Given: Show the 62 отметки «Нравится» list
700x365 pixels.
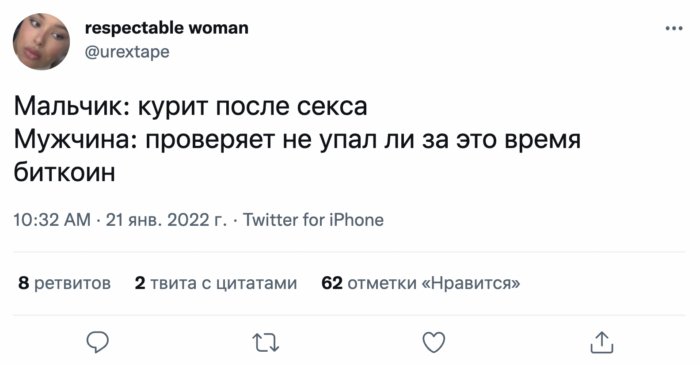Looking at the screenshot, I should (x=421, y=283).
